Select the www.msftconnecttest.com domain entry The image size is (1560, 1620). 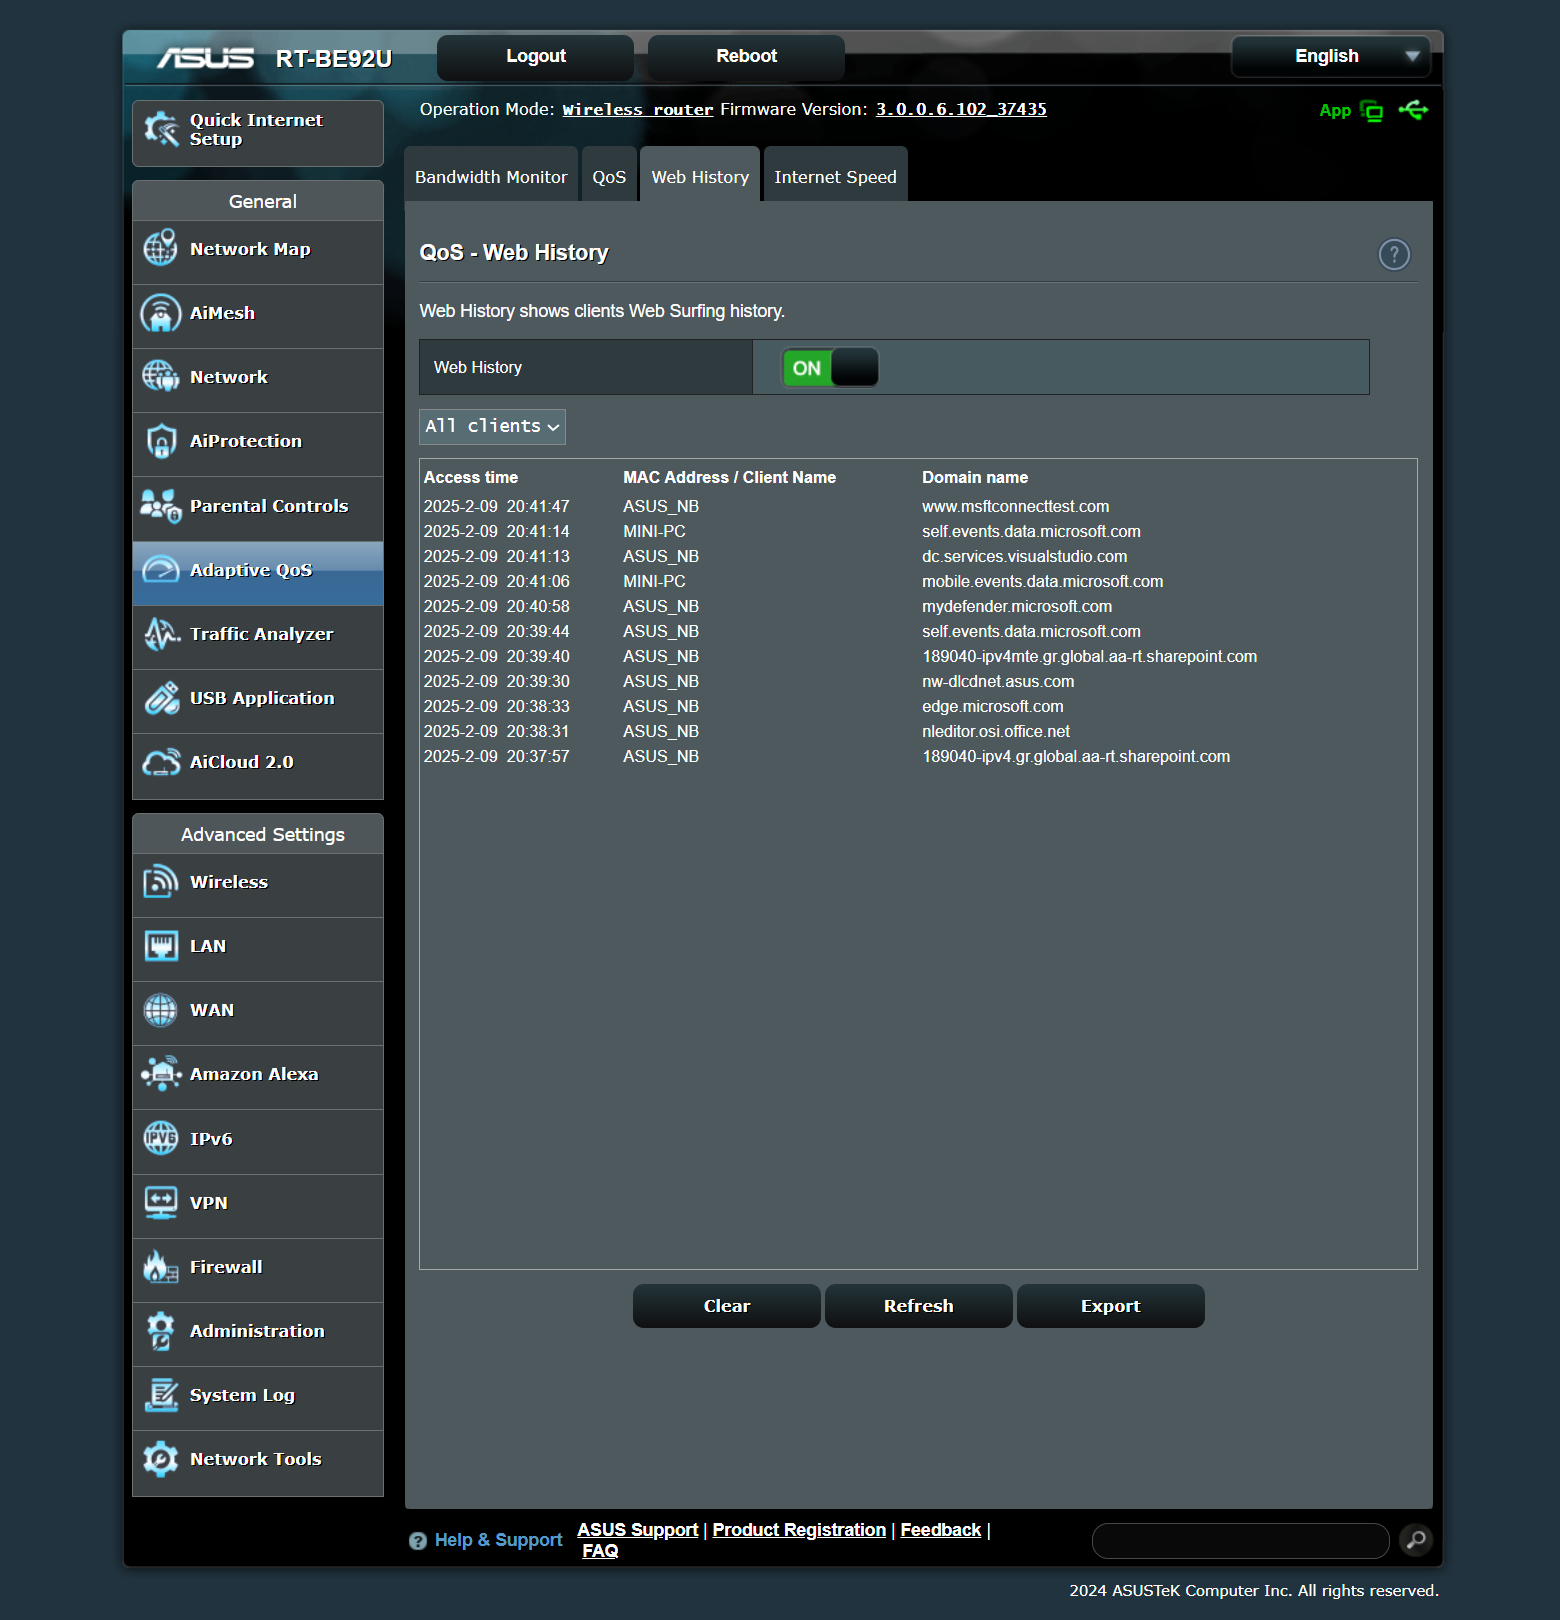pyautogui.click(x=1016, y=507)
